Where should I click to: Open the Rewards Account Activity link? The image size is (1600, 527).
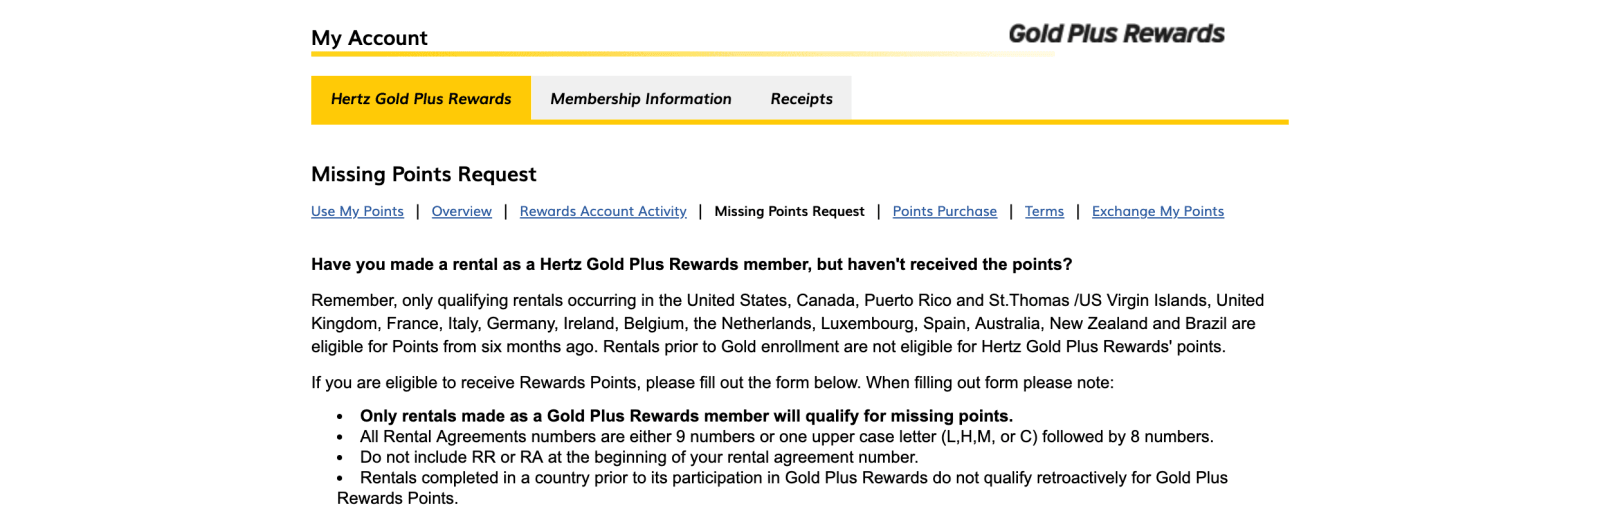coord(603,211)
